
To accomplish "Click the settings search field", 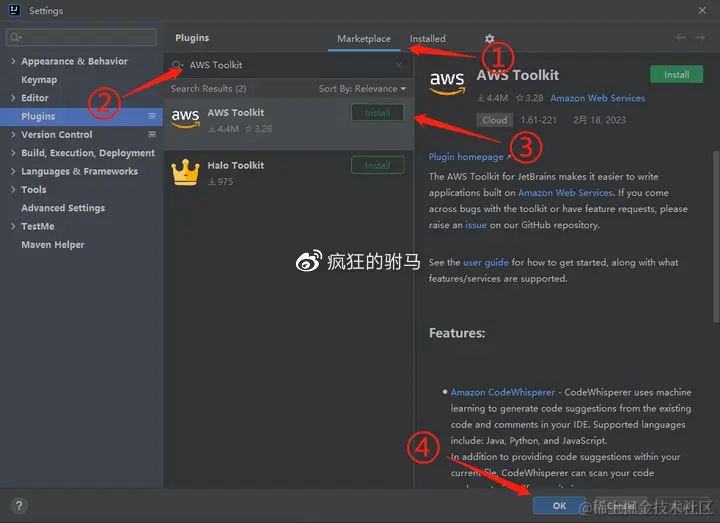I will 81,37.
